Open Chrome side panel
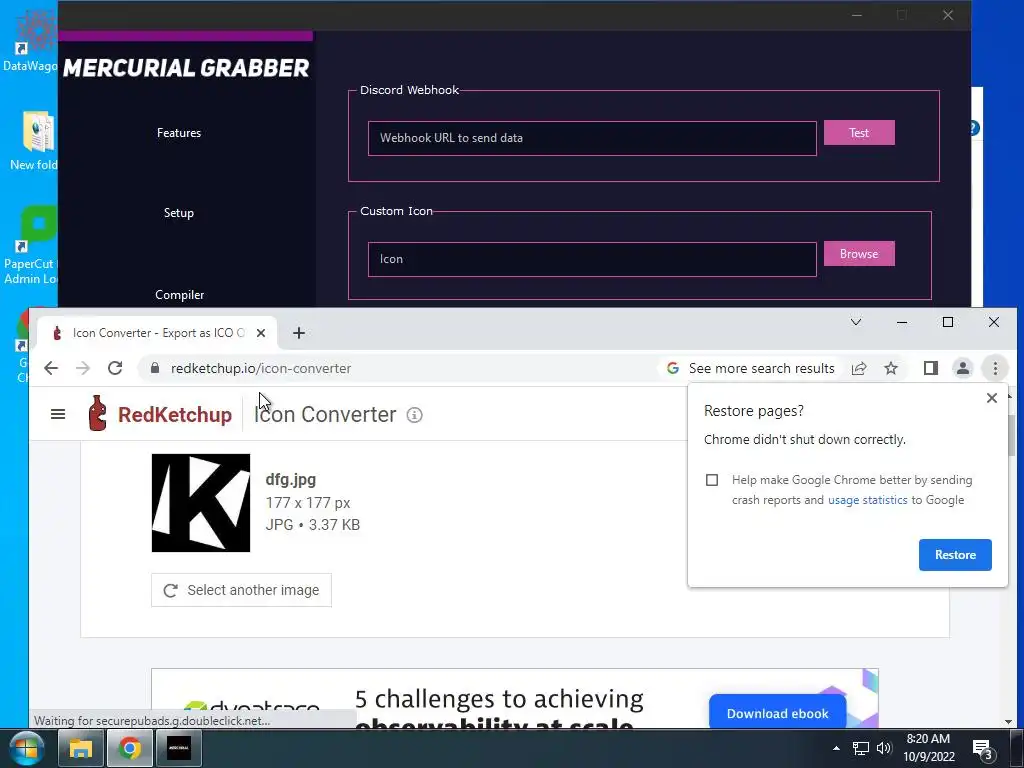 (931, 368)
